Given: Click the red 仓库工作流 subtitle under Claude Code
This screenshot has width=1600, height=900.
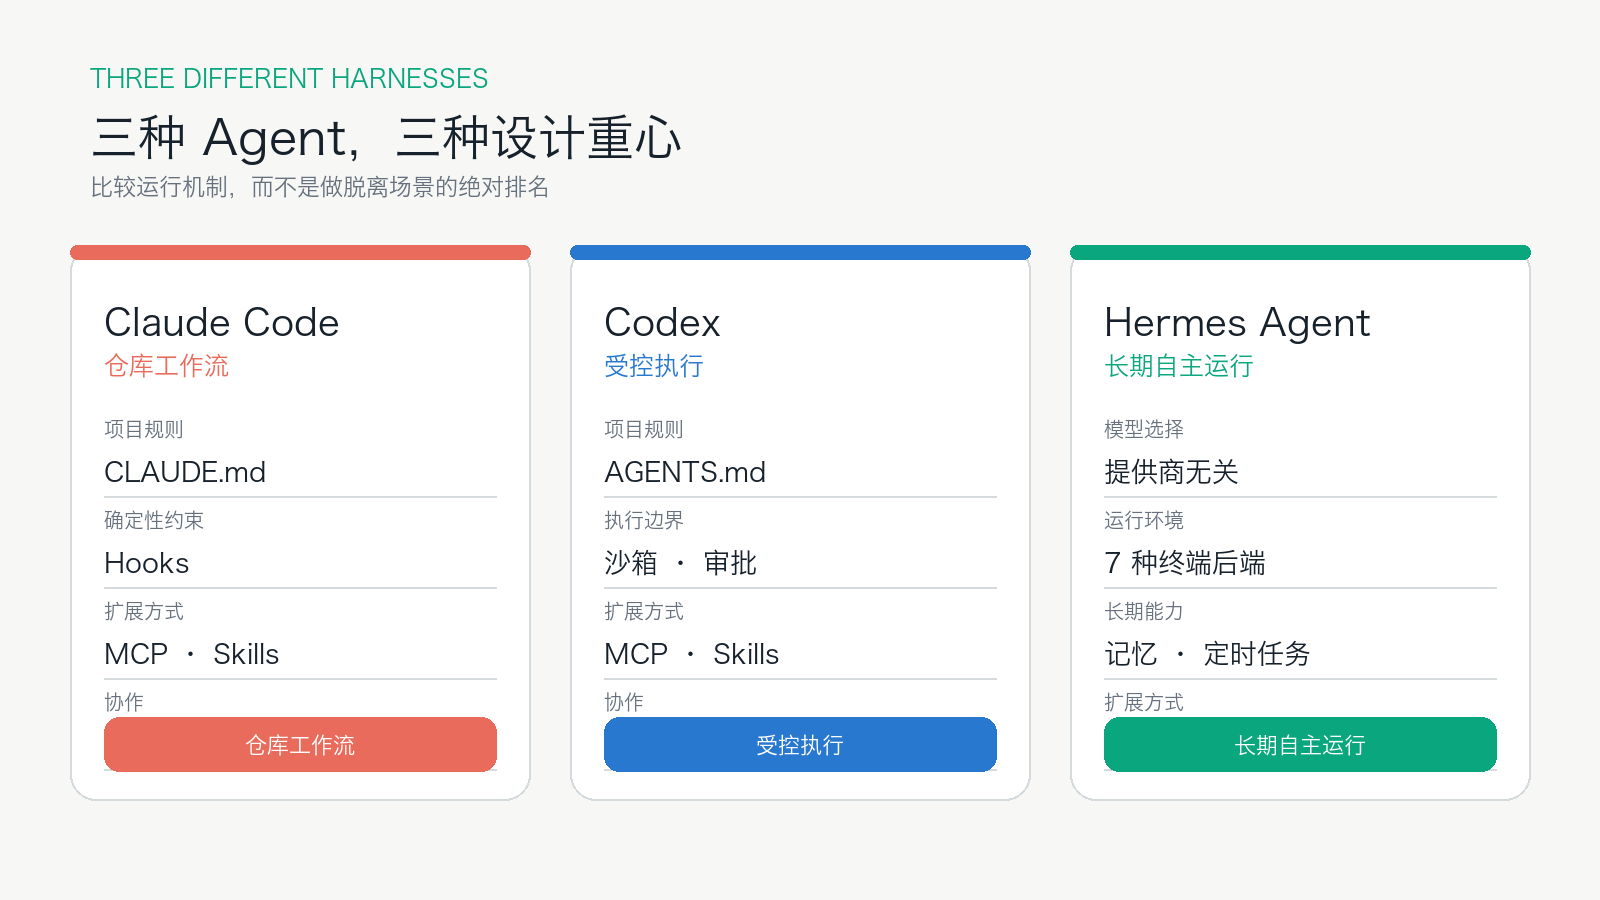Looking at the screenshot, I should 167,366.
